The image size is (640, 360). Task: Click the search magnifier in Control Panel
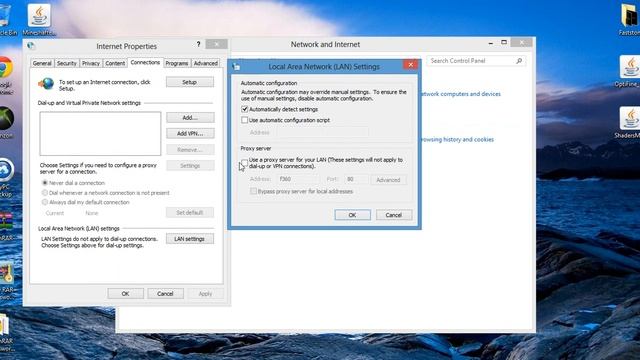coord(519,61)
